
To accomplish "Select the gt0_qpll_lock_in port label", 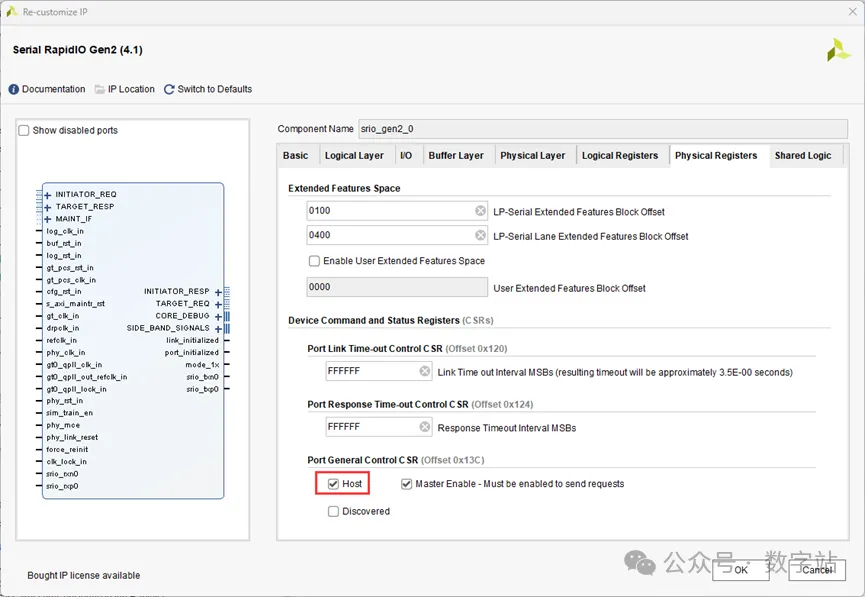I will click(77, 389).
